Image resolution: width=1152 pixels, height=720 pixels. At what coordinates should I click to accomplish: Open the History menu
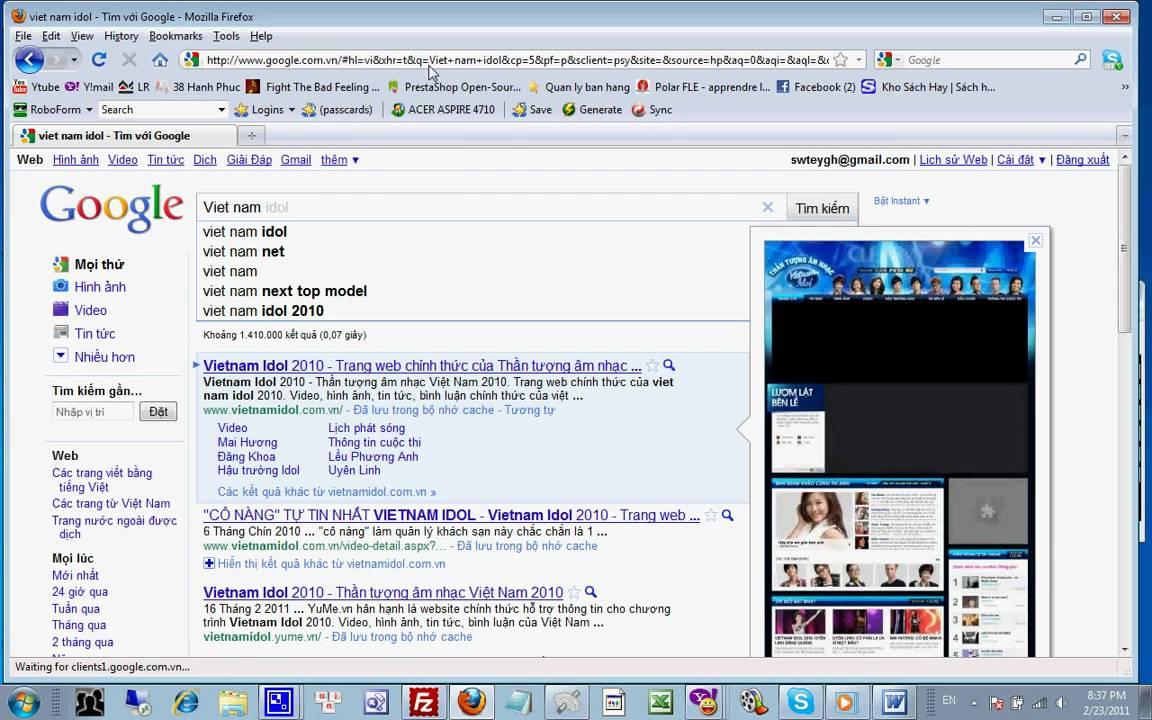click(121, 35)
